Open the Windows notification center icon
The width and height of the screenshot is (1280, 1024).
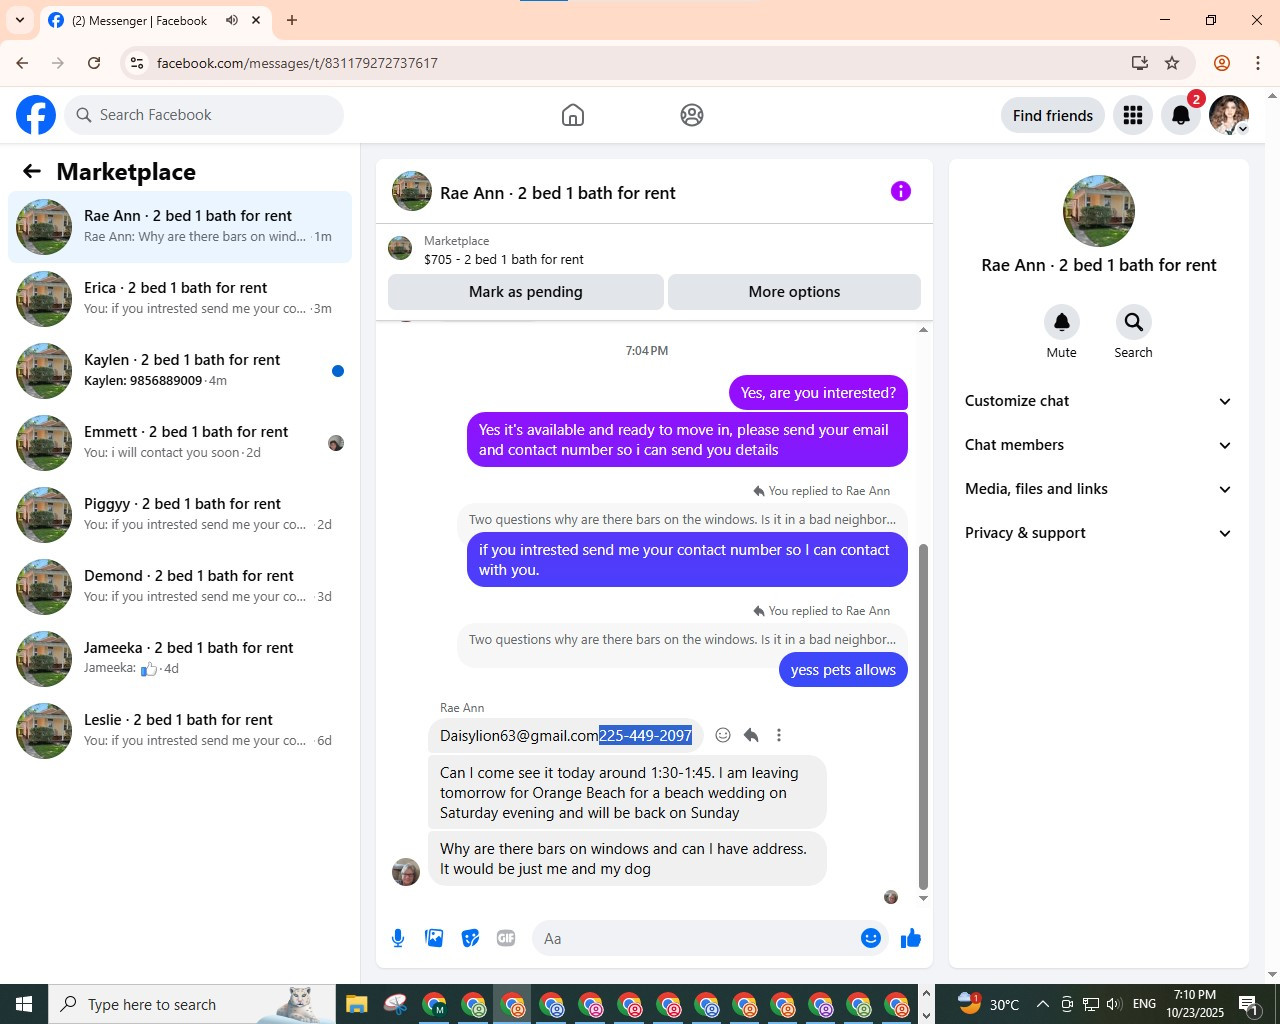pyautogui.click(x=1249, y=1004)
